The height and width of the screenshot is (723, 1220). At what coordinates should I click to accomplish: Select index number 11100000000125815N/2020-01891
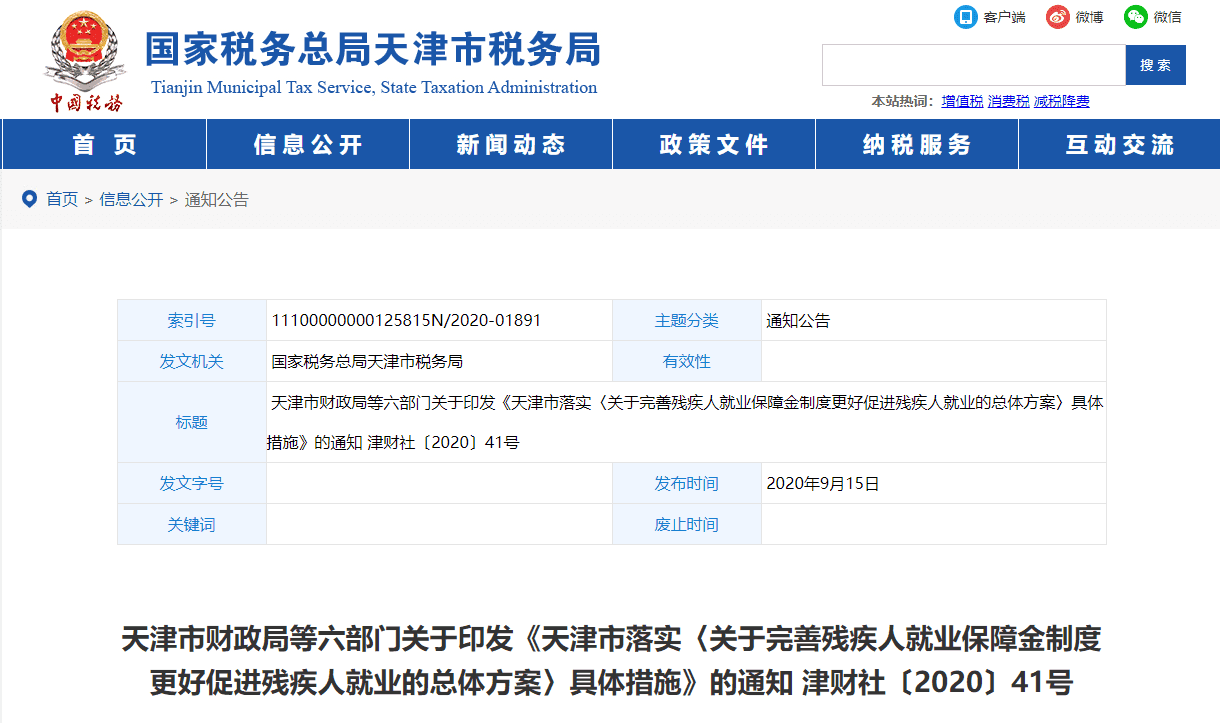coord(406,321)
